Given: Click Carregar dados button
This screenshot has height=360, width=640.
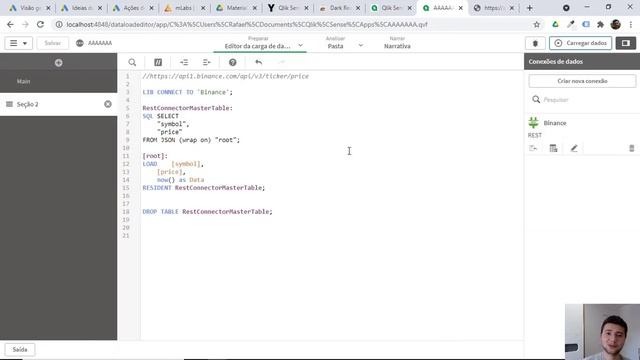Looking at the screenshot, I should click(580, 43).
